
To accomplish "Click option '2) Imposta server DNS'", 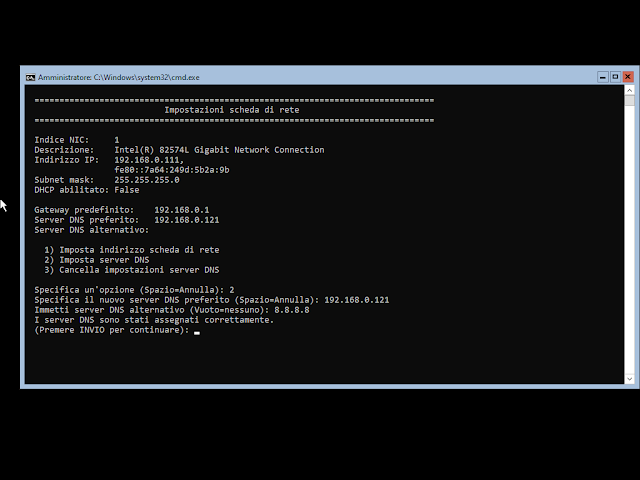I will pyautogui.click(x=97, y=260).
